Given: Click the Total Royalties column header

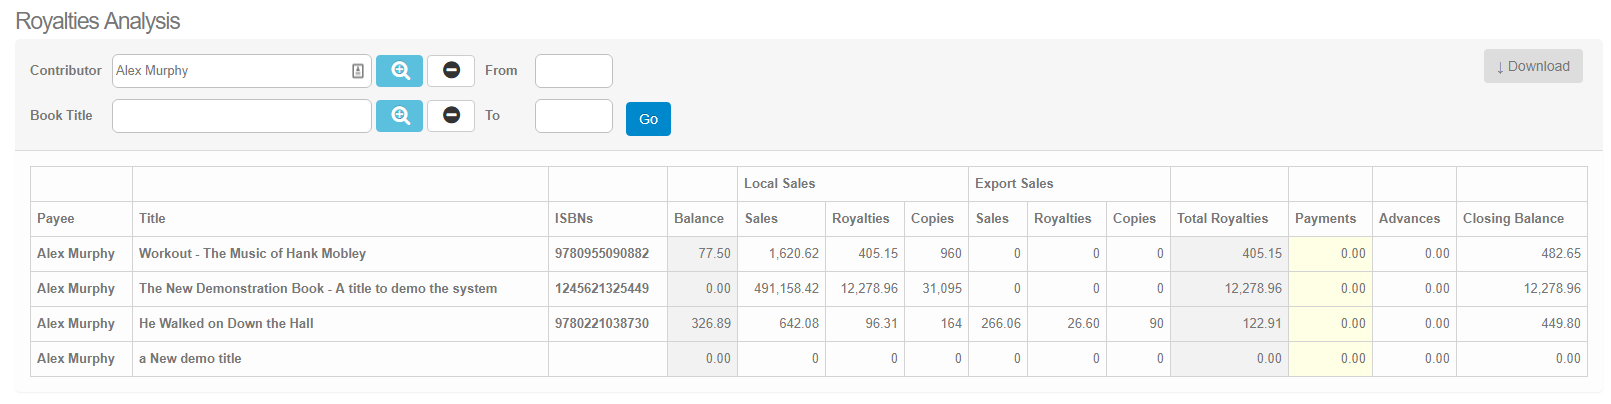Looking at the screenshot, I should [1222, 219].
